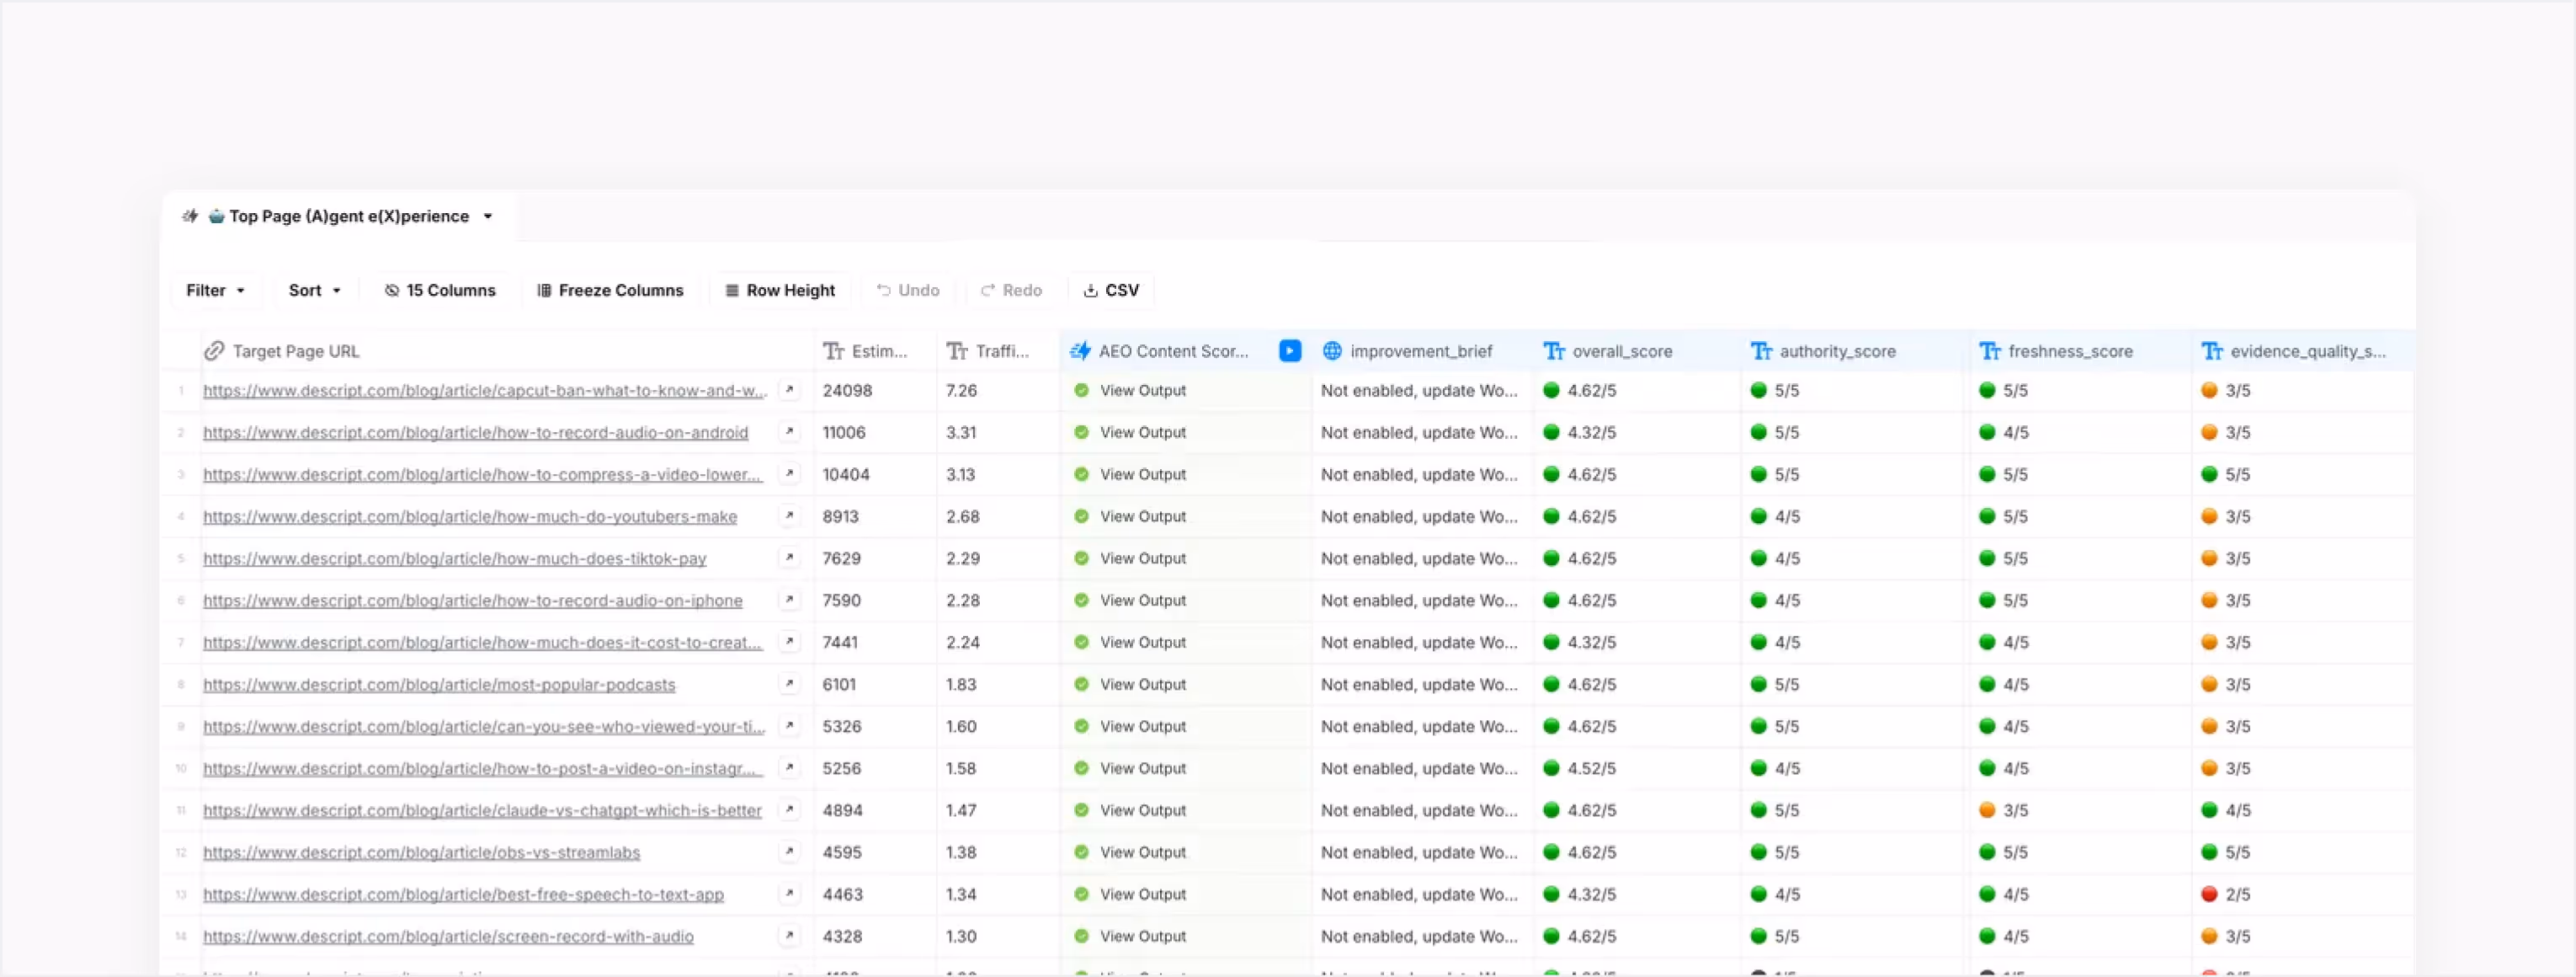Click the Freeze Columns toolbar button
This screenshot has height=977, width=2576.
[610, 290]
